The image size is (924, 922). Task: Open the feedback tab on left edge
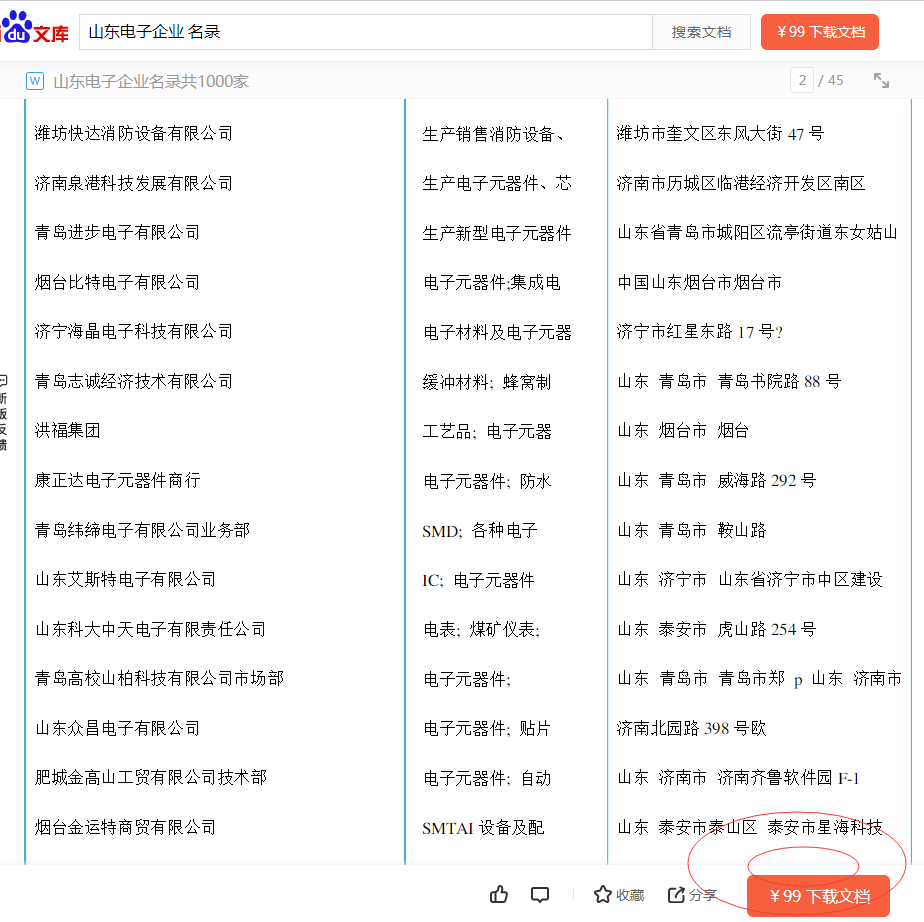4,412
